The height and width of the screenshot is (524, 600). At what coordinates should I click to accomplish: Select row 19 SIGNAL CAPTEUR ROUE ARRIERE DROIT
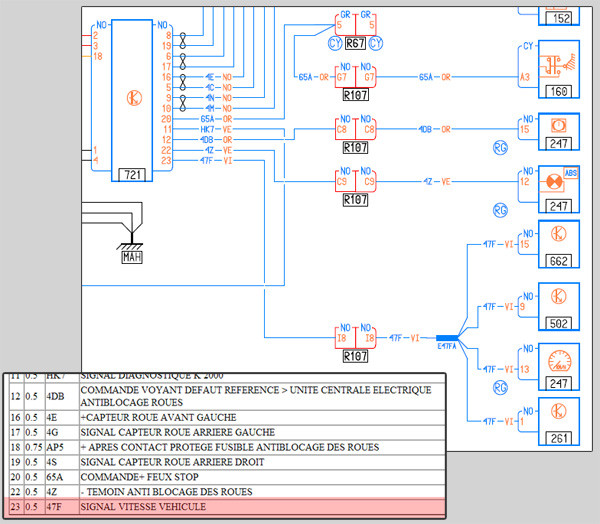[x=227, y=462]
